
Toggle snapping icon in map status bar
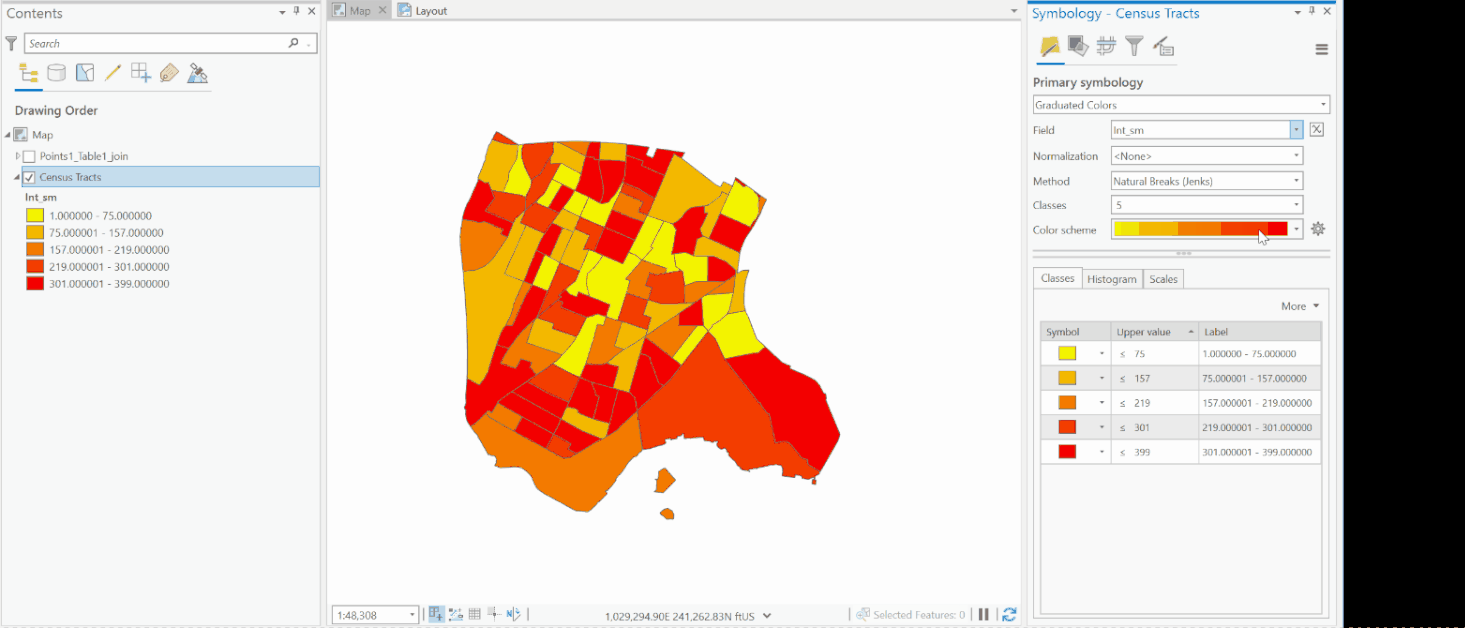[437, 614]
